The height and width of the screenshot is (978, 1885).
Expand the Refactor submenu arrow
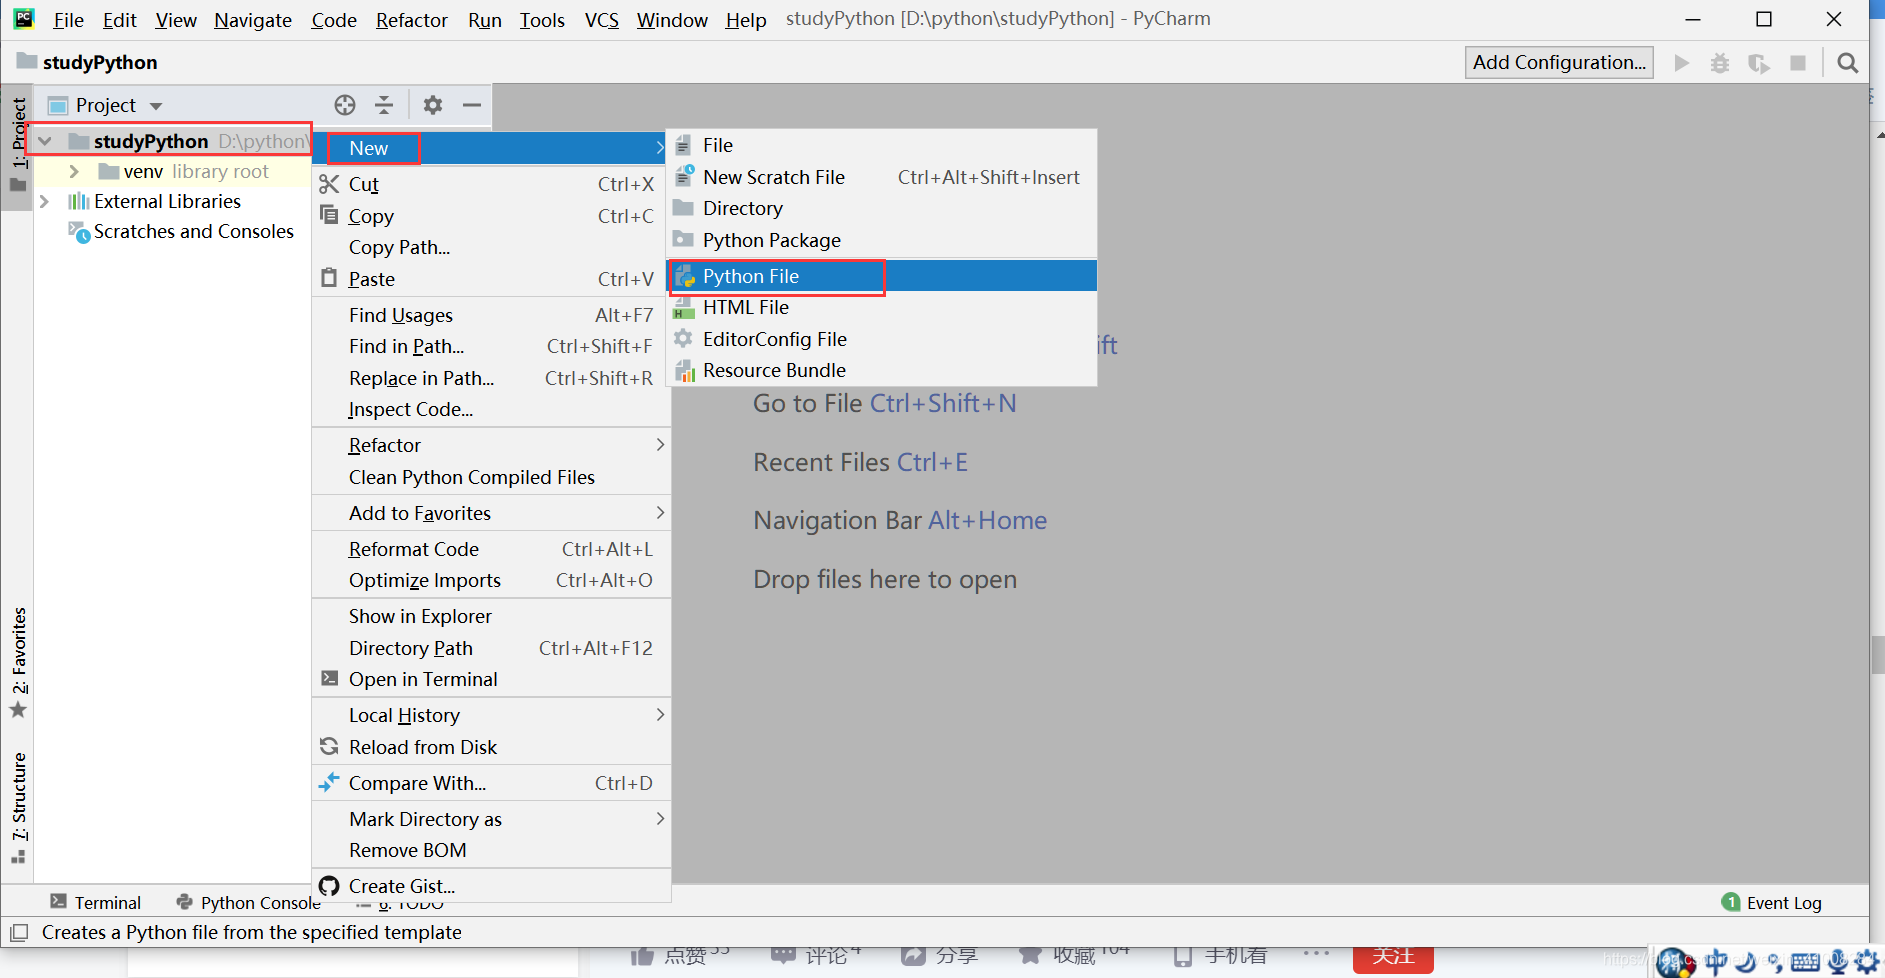point(660,444)
